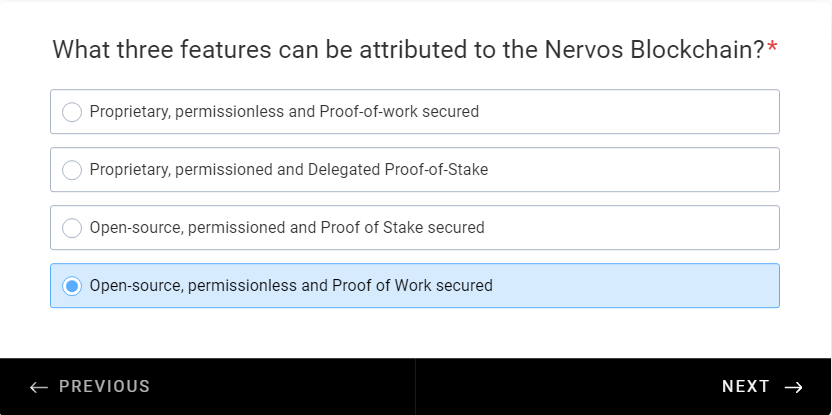Click the text 'Proprietary, permissionless and Proof-of-work secured'
Viewport: 832px width, 415px height.
coord(284,112)
